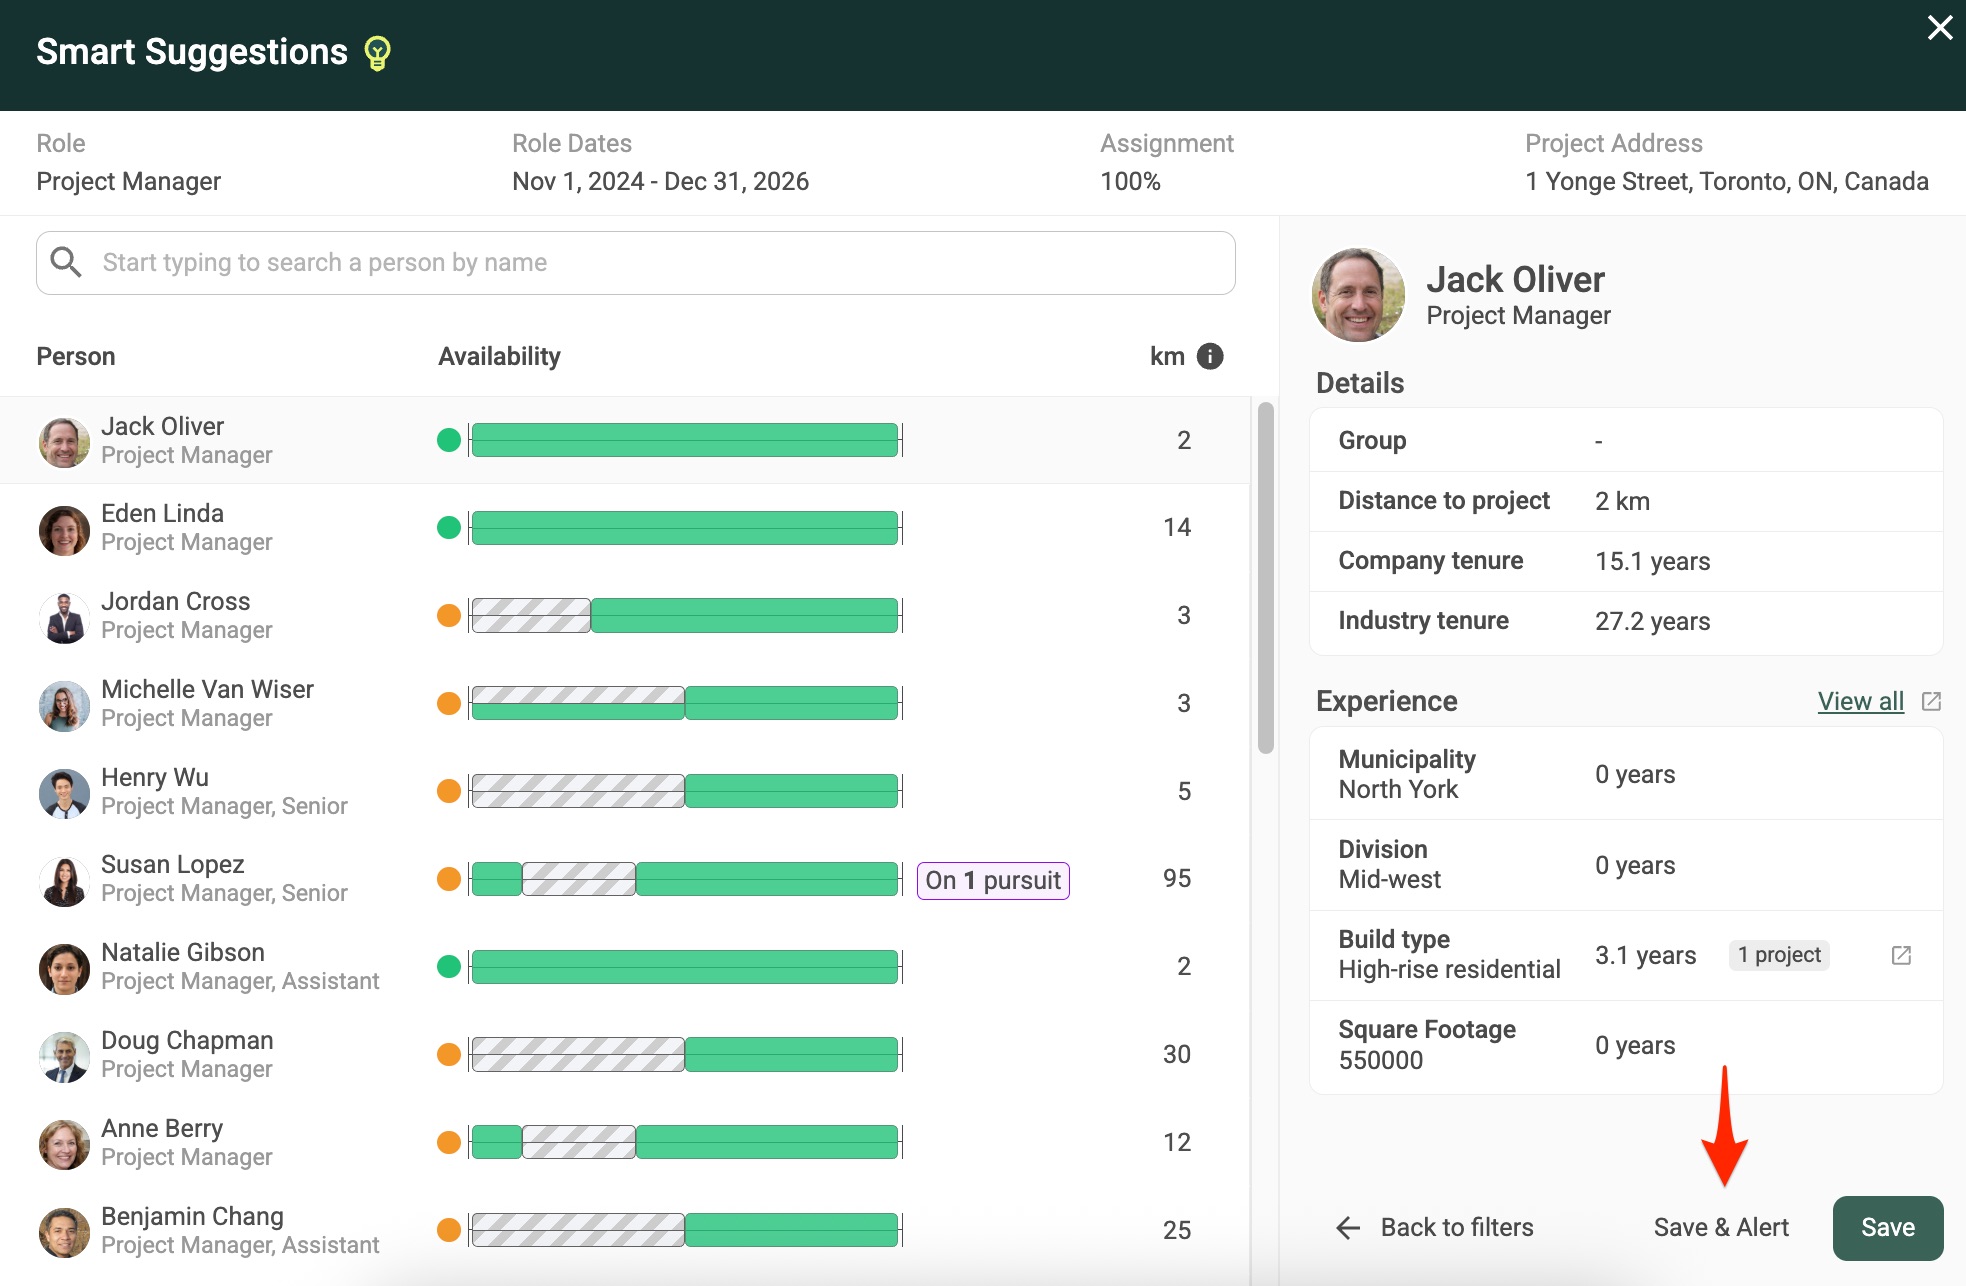Click the list's vertical scrollbar
Image resolution: width=1966 pixels, height=1286 pixels.
click(1265, 578)
